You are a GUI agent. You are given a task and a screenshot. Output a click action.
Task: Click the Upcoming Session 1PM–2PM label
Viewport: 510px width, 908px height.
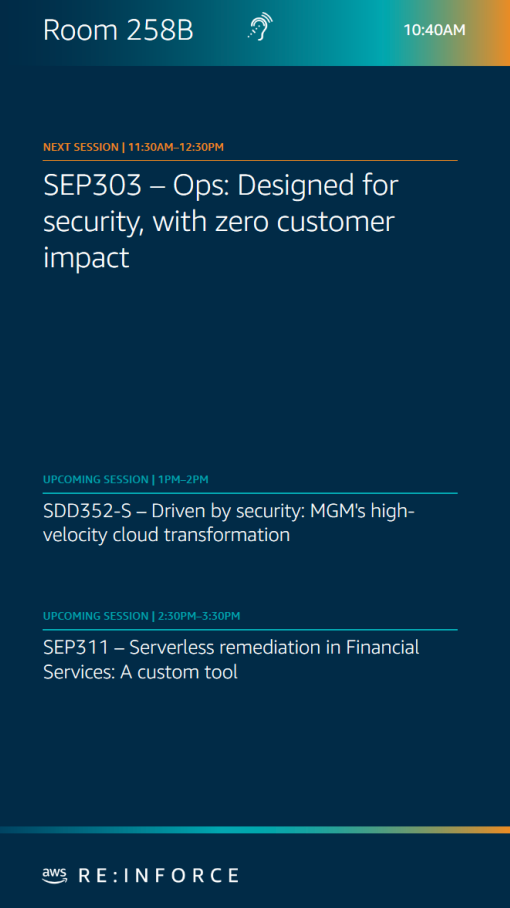tap(126, 479)
